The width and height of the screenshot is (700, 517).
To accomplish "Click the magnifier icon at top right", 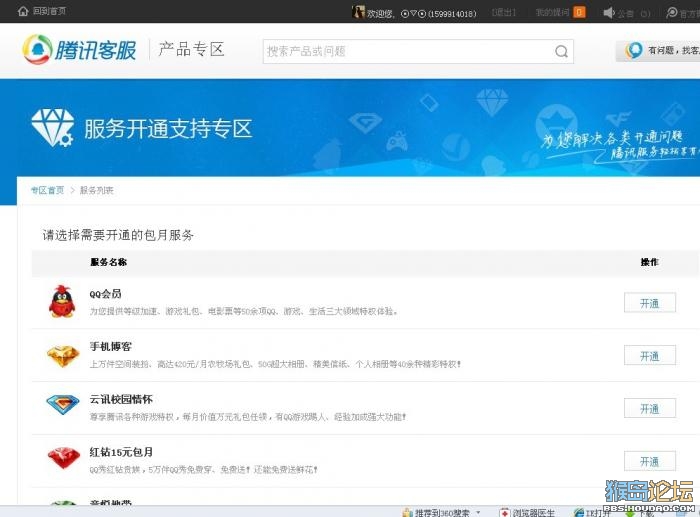I will tap(671, 13).
